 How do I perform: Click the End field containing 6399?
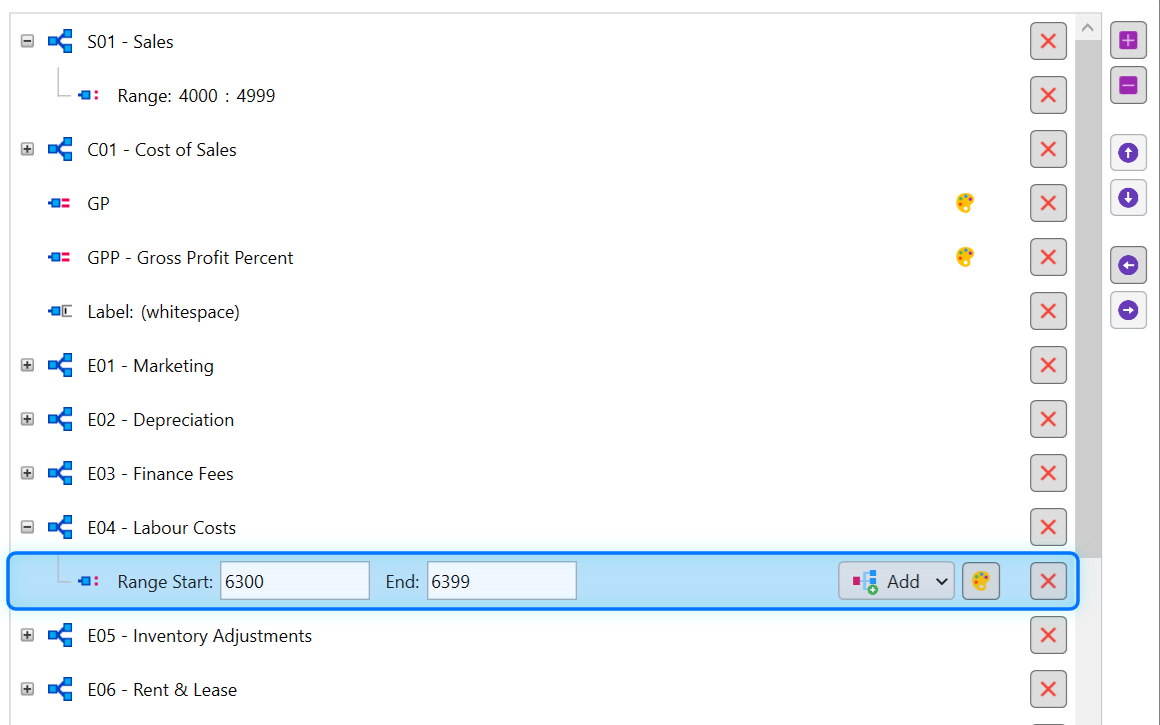pyautogui.click(x=502, y=581)
